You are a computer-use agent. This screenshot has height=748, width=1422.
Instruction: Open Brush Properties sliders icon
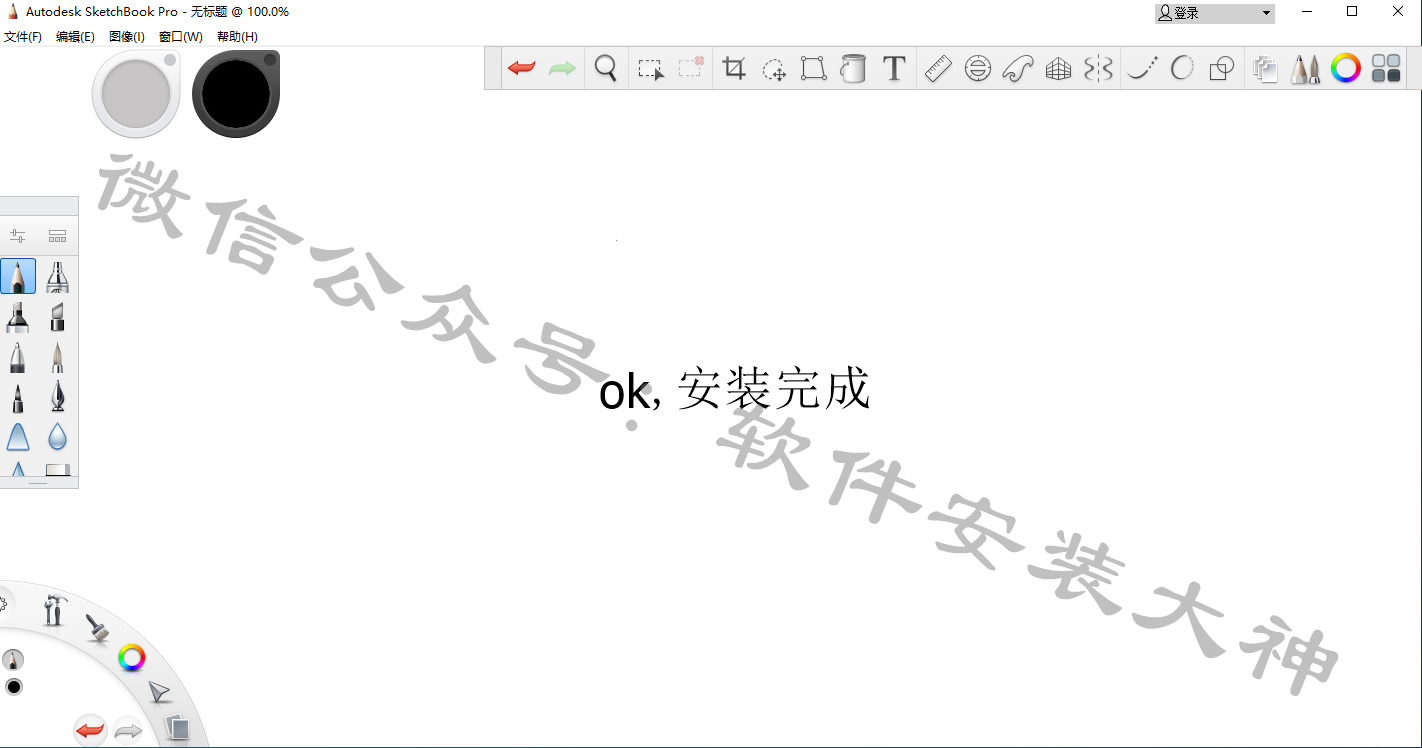point(18,236)
